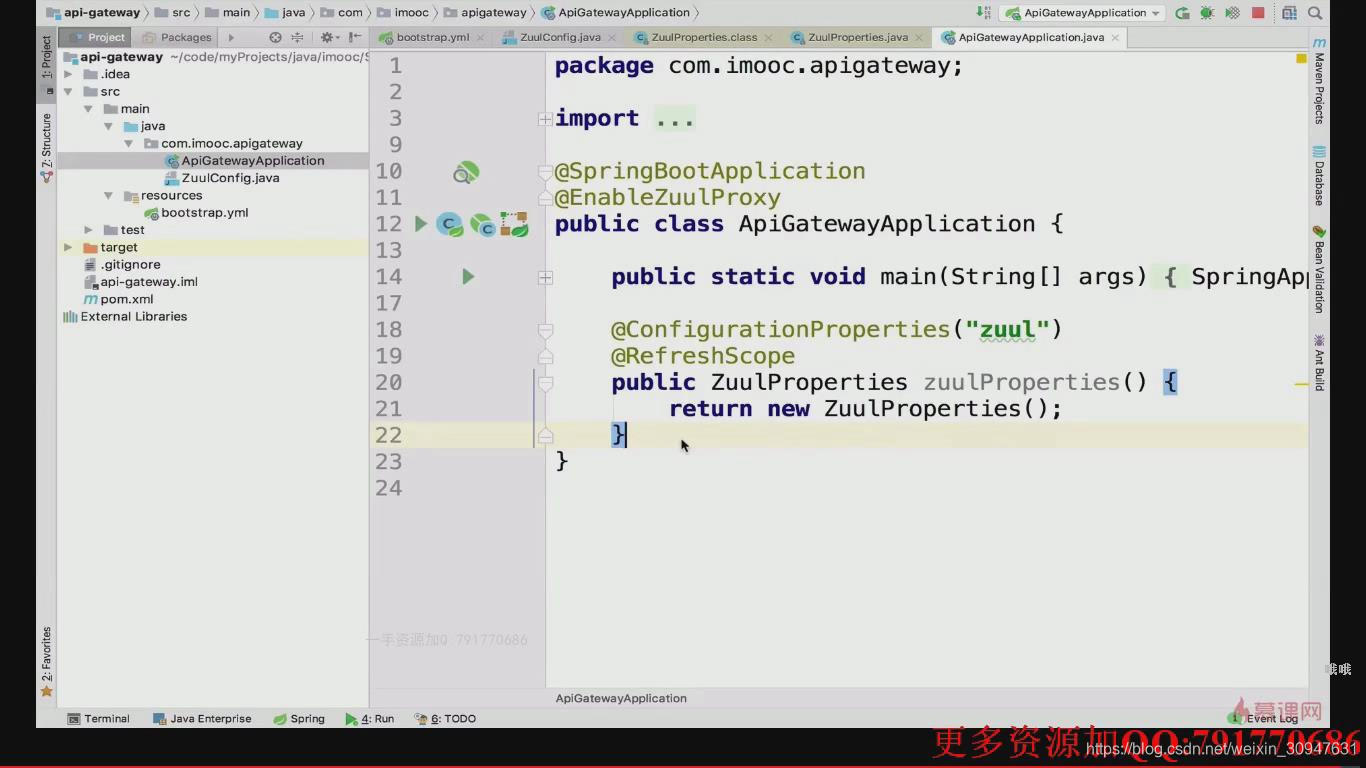Image resolution: width=1366 pixels, height=768 pixels.
Task: Run class via green arrow at line 12
Action: coord(420,224)
